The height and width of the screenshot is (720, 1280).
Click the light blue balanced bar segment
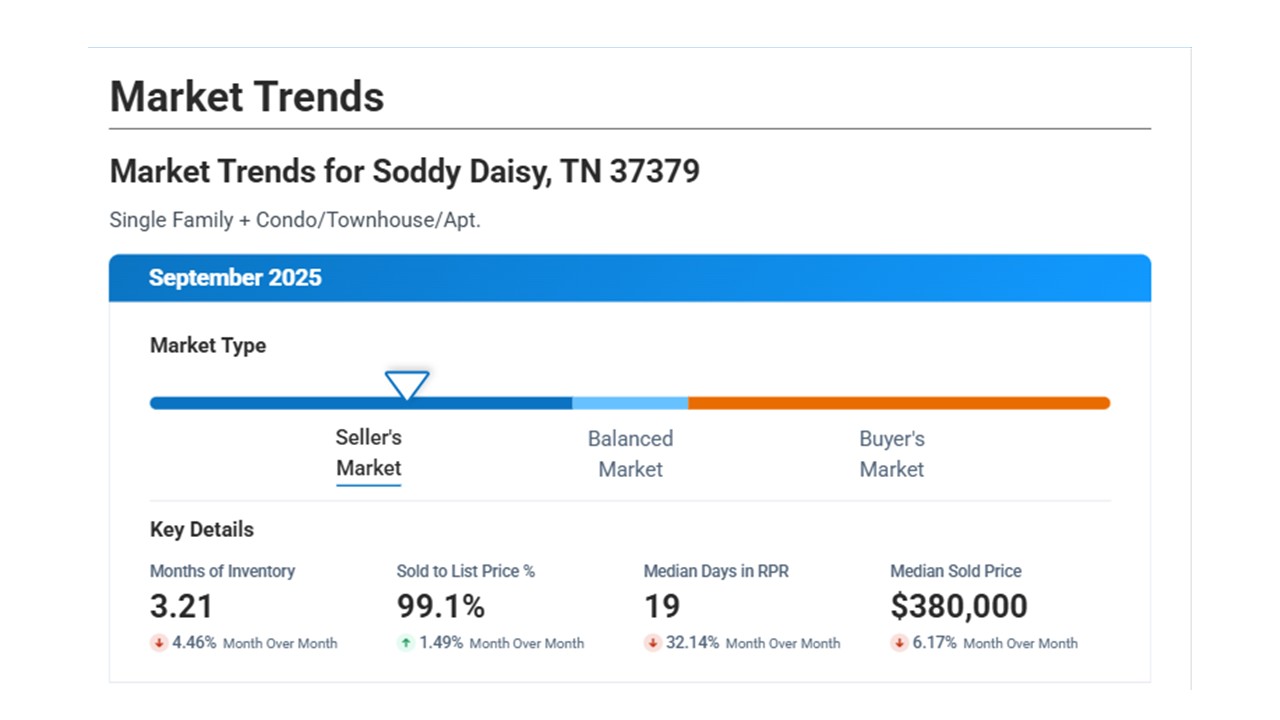point(630,403)
